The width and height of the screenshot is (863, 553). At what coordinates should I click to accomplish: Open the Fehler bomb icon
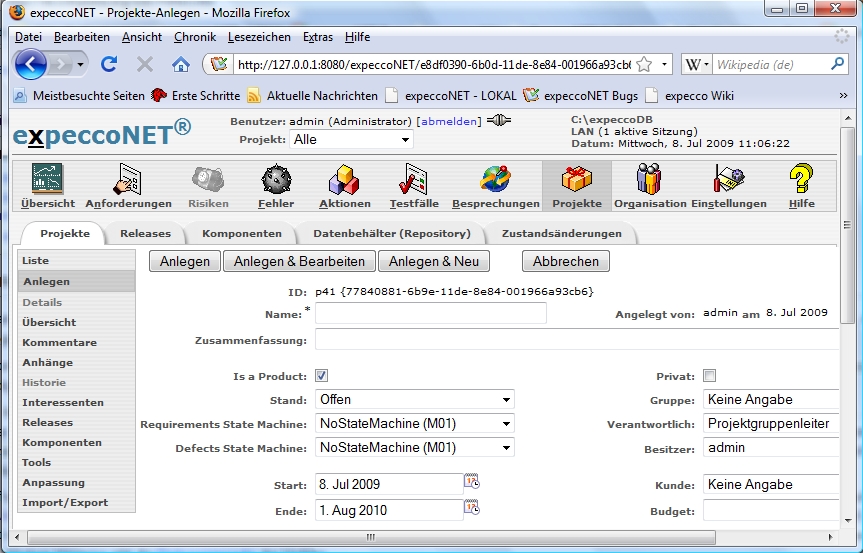[x=276, y=180]
